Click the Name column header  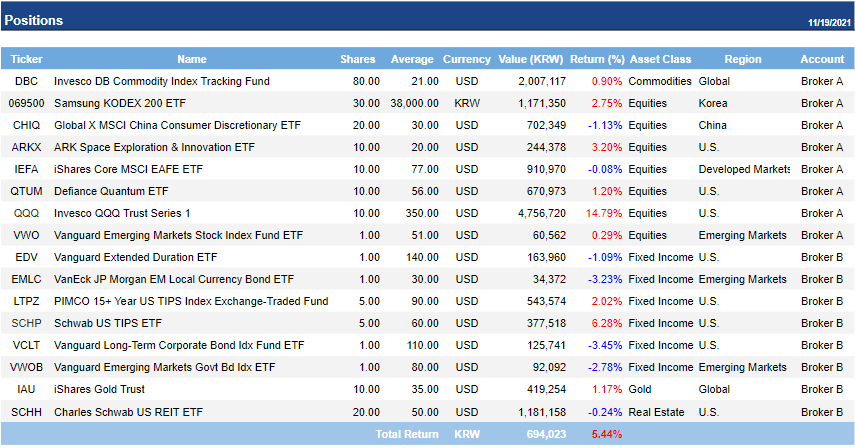point(192,59)
